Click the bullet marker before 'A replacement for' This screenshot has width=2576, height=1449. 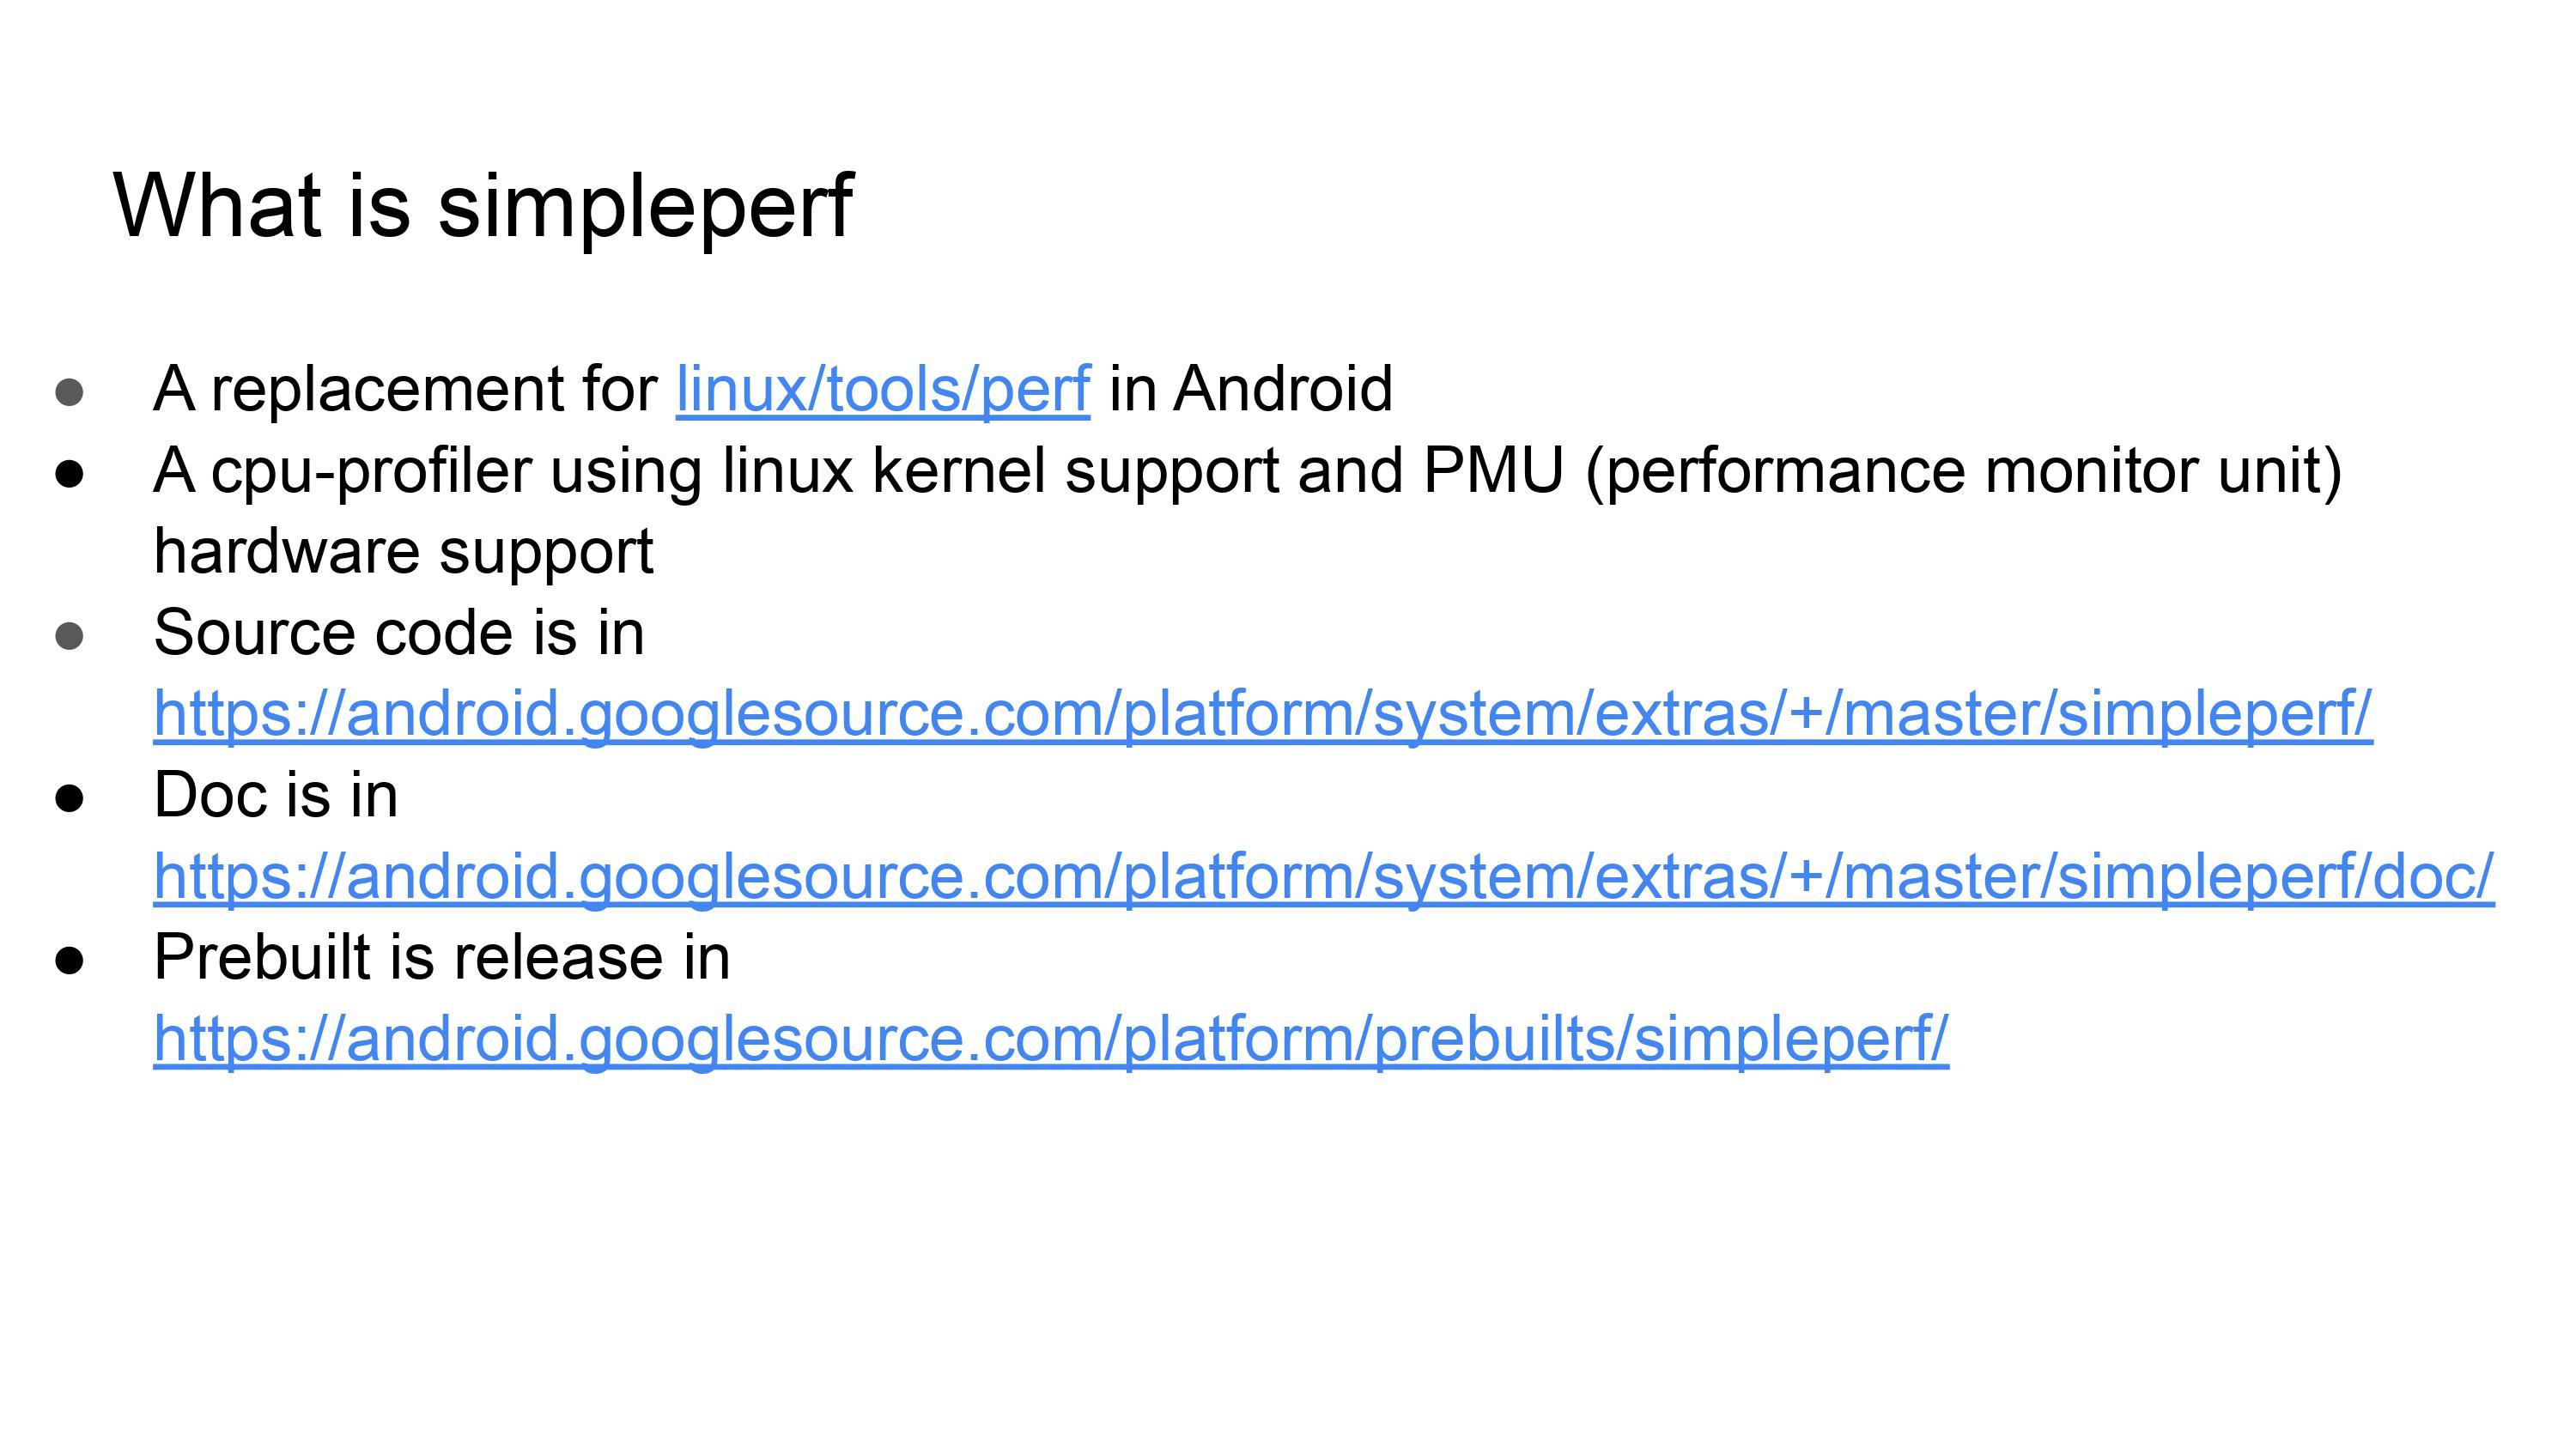(x=69, y=392)
